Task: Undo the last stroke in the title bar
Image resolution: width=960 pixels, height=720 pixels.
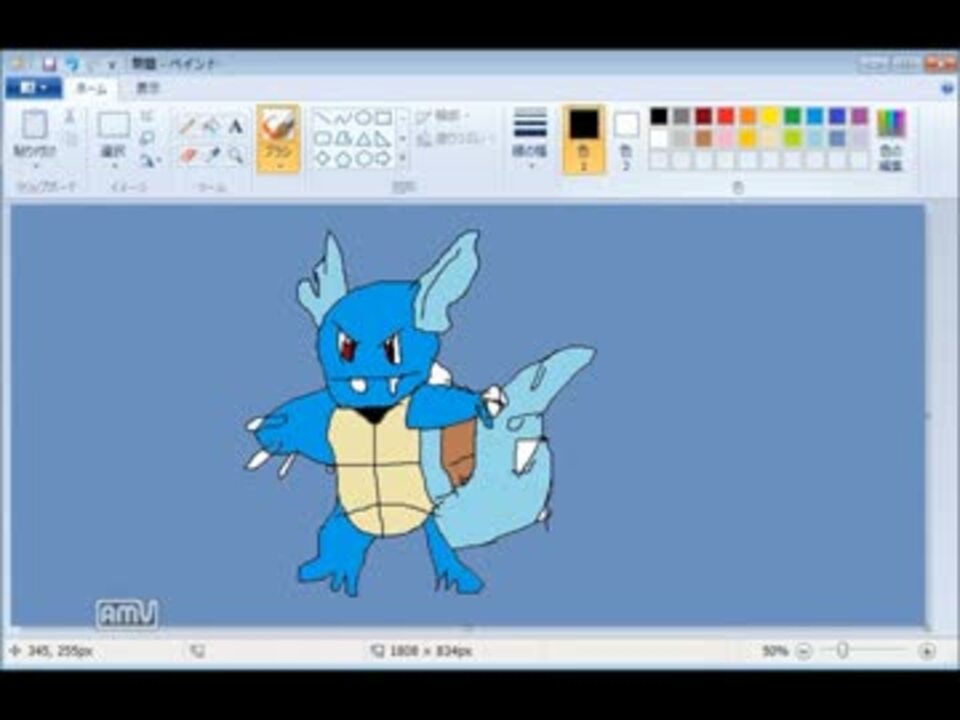Action: 72,64
